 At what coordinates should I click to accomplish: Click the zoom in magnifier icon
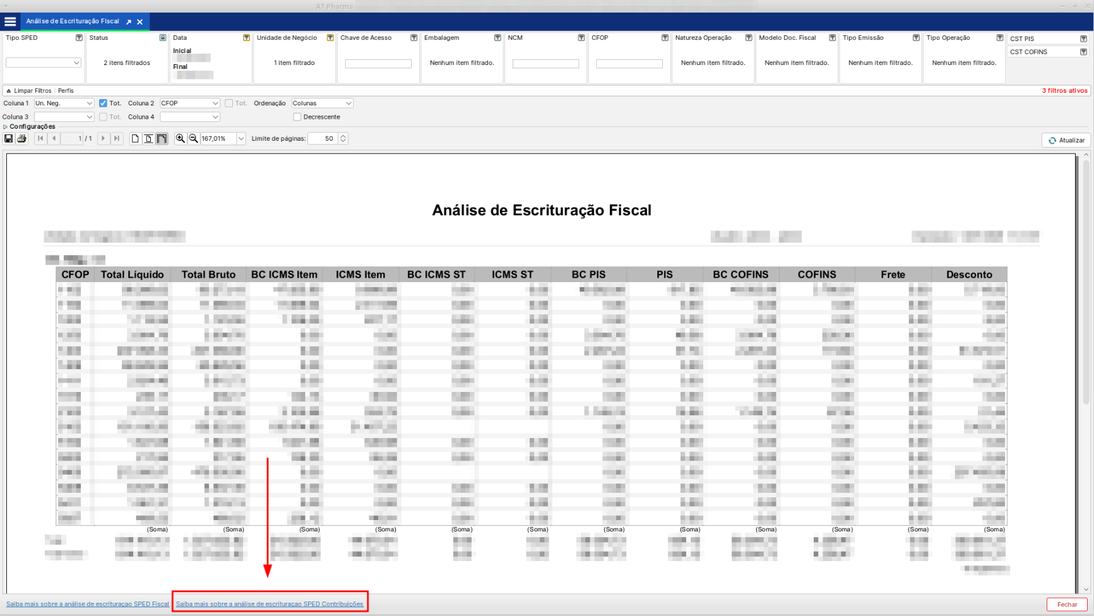click(180, 139)
